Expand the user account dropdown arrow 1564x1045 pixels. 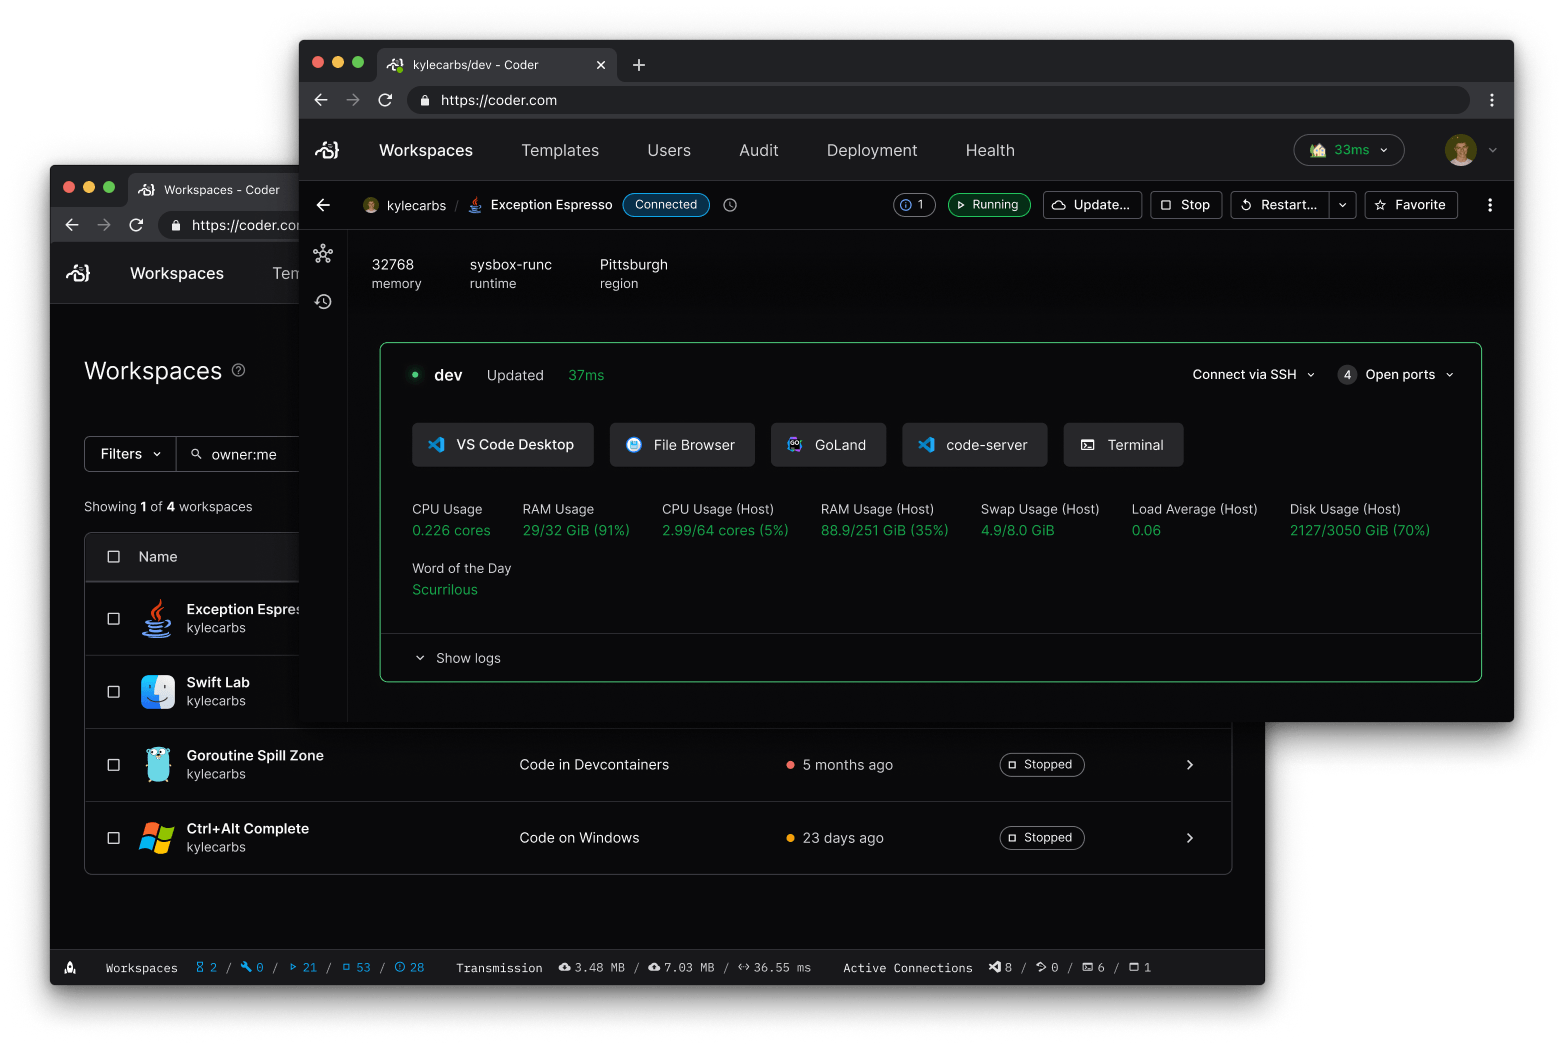click(1493, 150)
